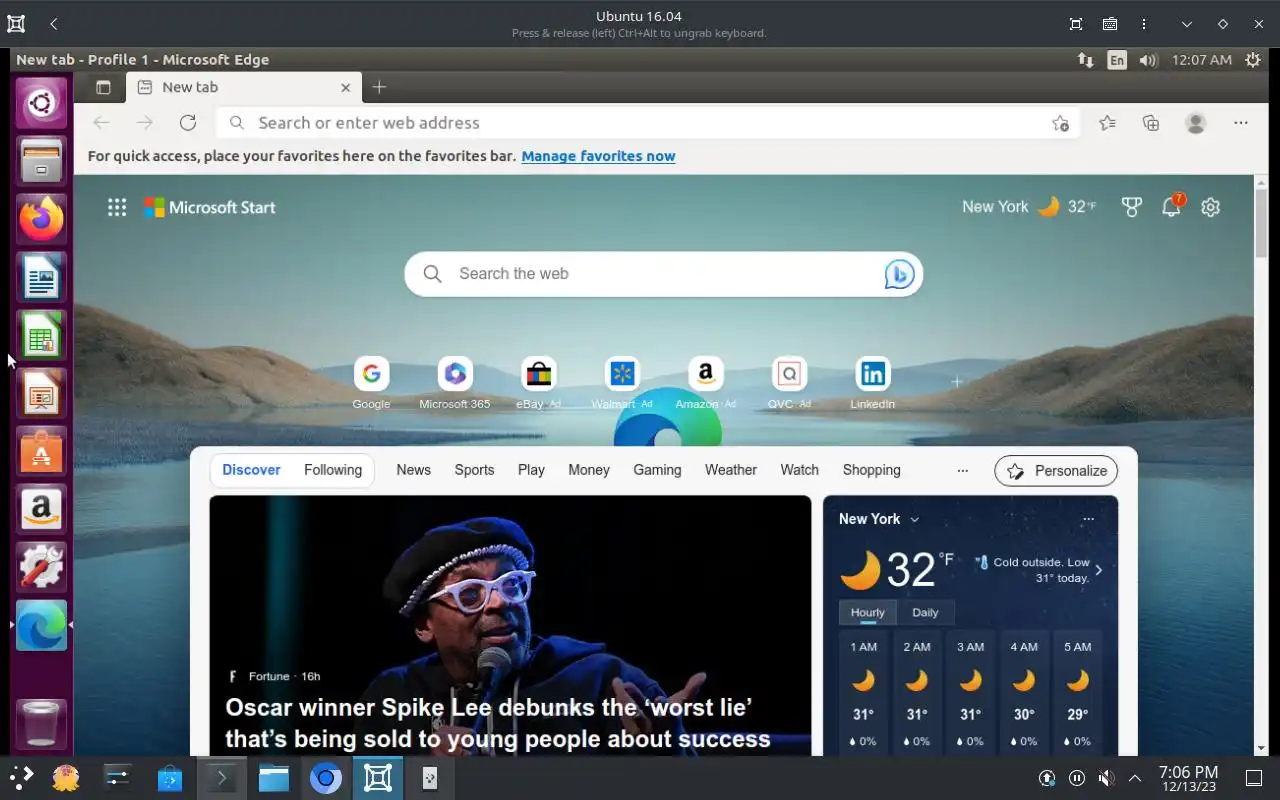Open weather card more options ellipsis
The image size is (1280, 800).
(1088, 519)
